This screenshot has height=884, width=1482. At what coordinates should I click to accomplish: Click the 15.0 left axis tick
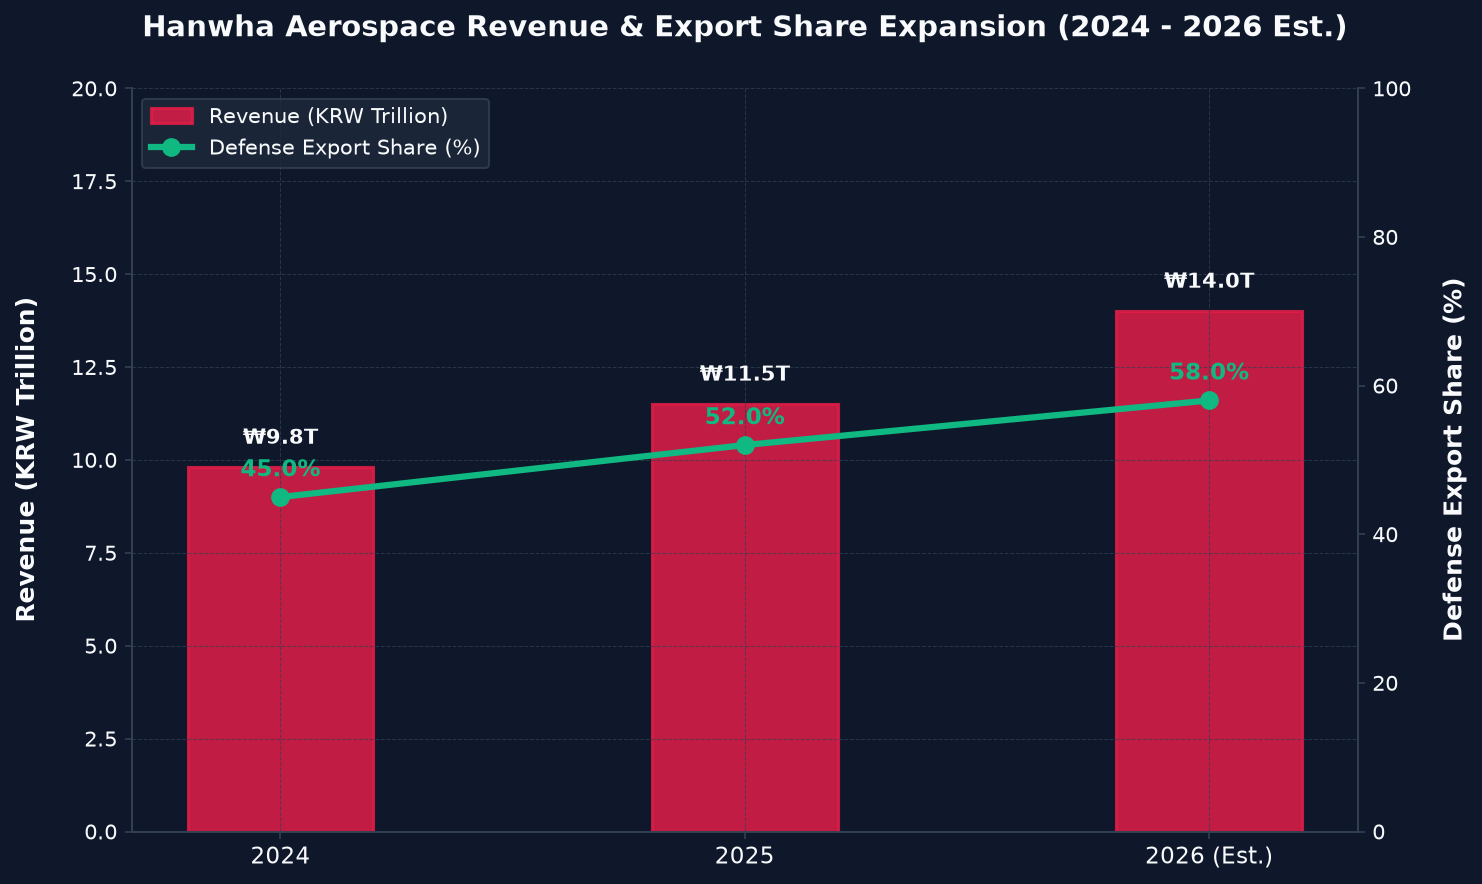(x=94, y=275)
